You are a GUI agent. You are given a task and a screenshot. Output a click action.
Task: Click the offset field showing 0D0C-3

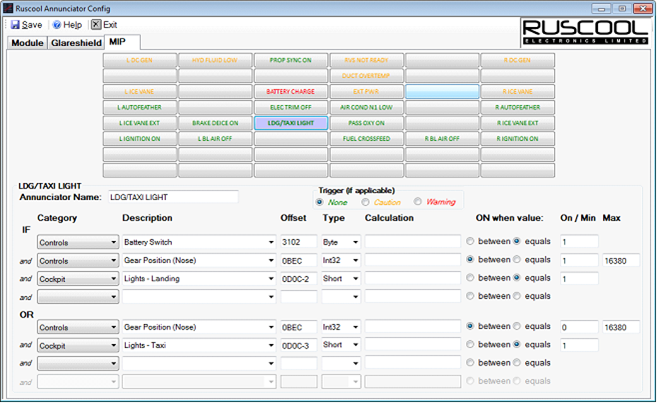[x=298, y=346]
